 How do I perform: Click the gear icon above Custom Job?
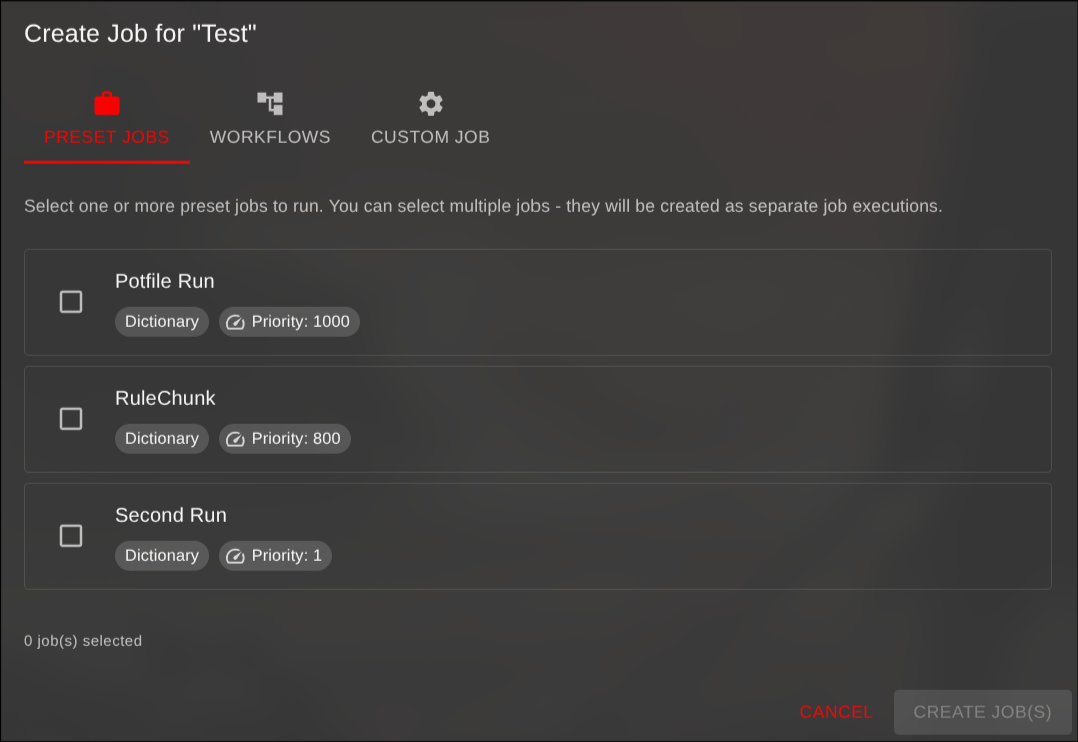tap(430, 102)
